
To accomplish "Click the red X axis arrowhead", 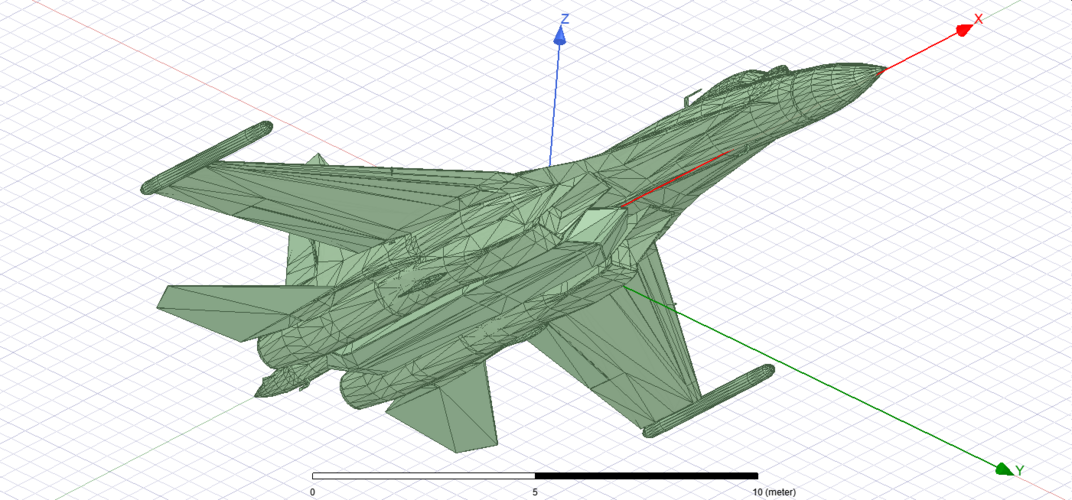I will [x=964, y=29].
